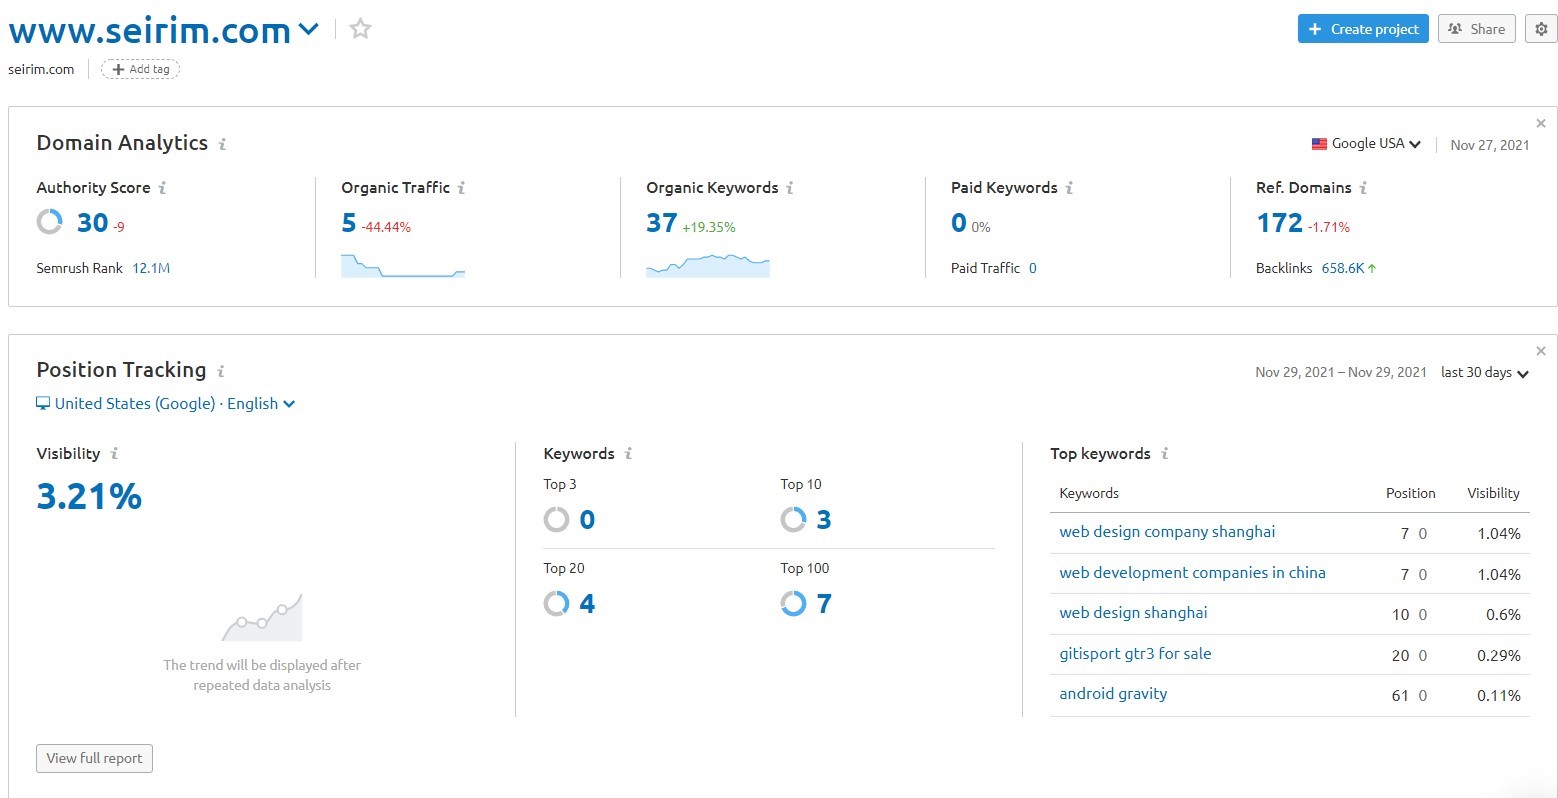Viewport: 1558px width, 798px height.
Task: Click Backlinks value 658.6K
Action: (x=1343, y=268)
